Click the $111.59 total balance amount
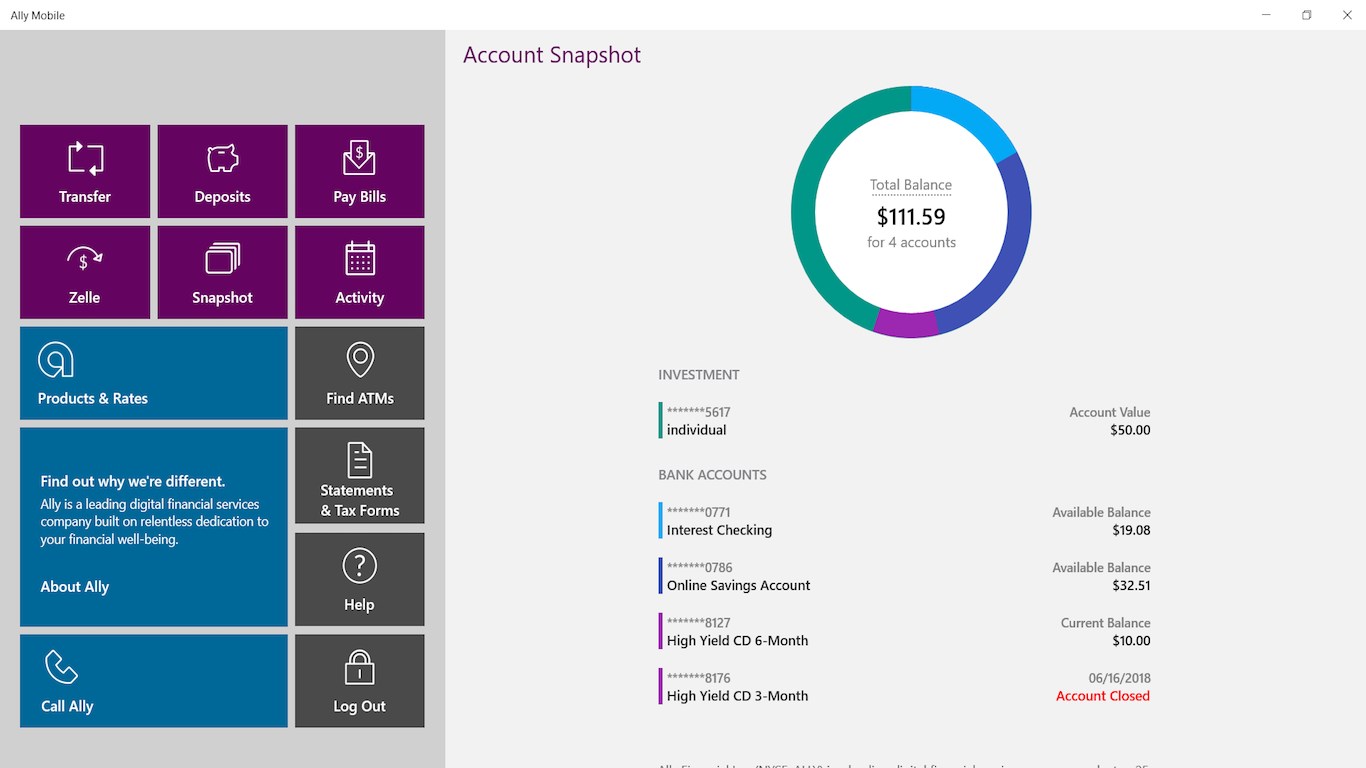 click(x=911, y=216)
